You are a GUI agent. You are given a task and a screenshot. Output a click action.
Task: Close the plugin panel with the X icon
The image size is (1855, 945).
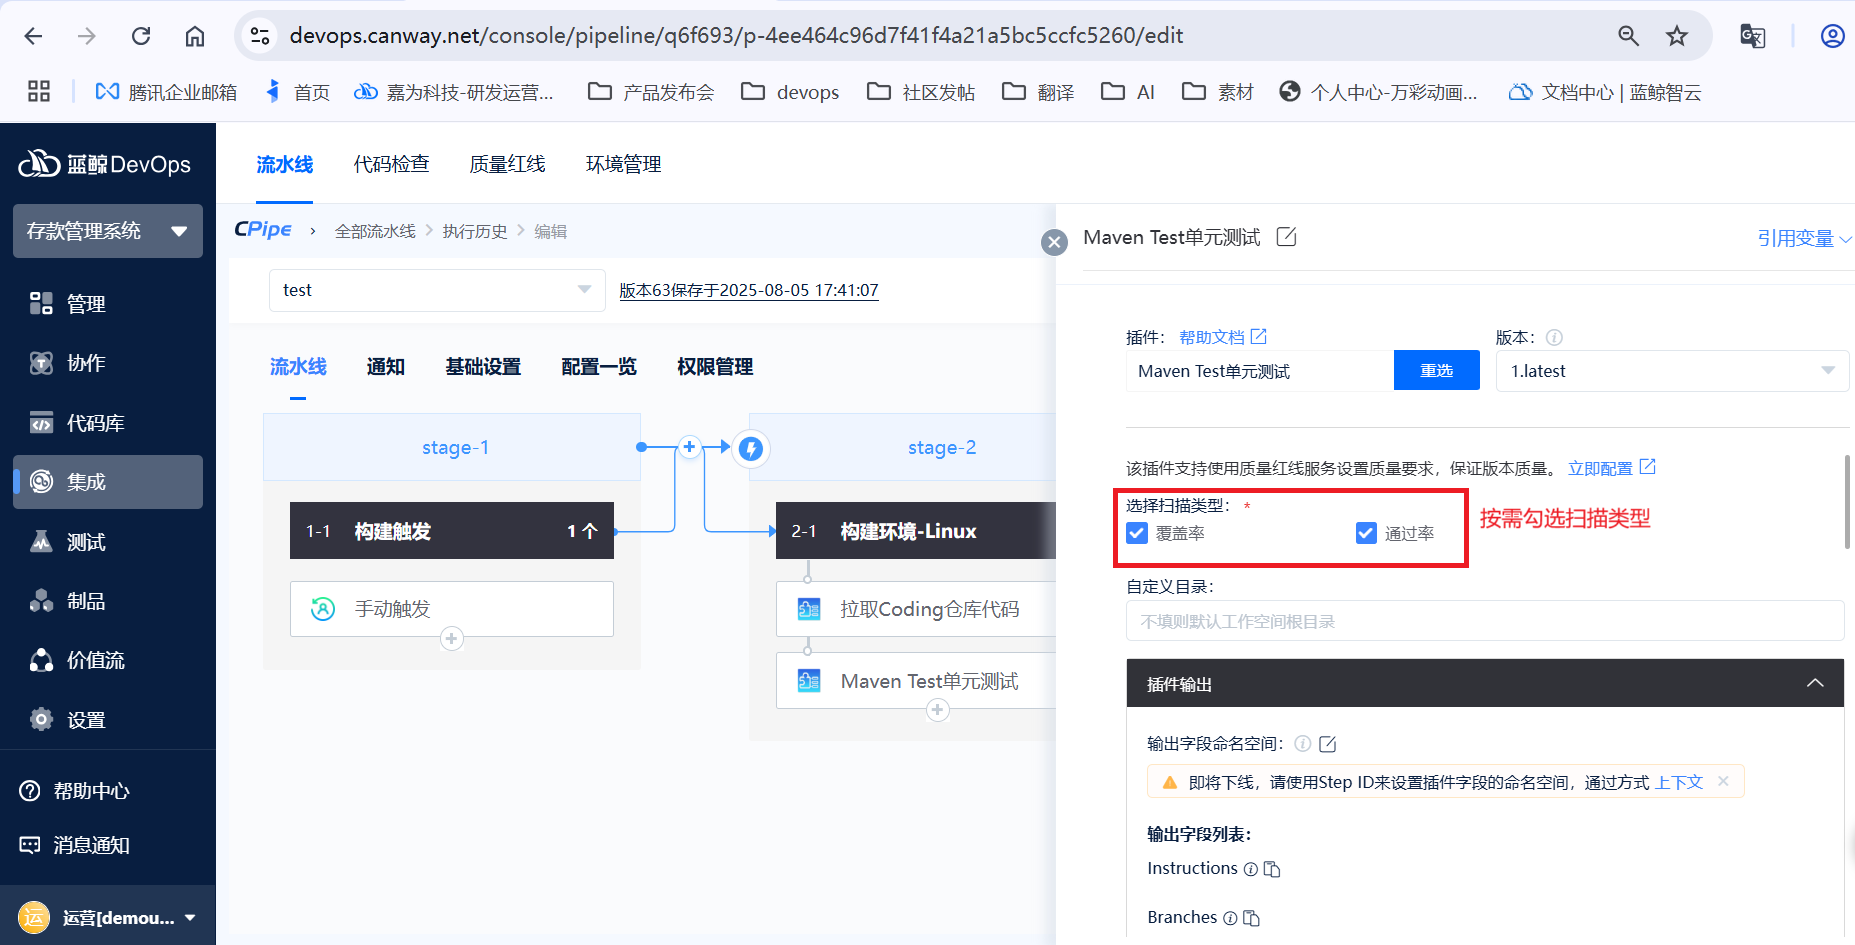pos(1054,242)
